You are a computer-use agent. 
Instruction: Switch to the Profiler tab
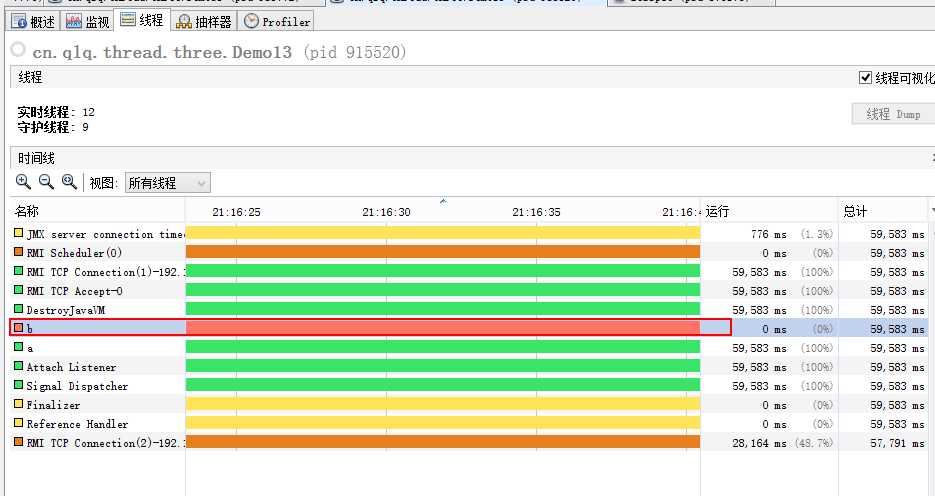(x=277, y=22)
